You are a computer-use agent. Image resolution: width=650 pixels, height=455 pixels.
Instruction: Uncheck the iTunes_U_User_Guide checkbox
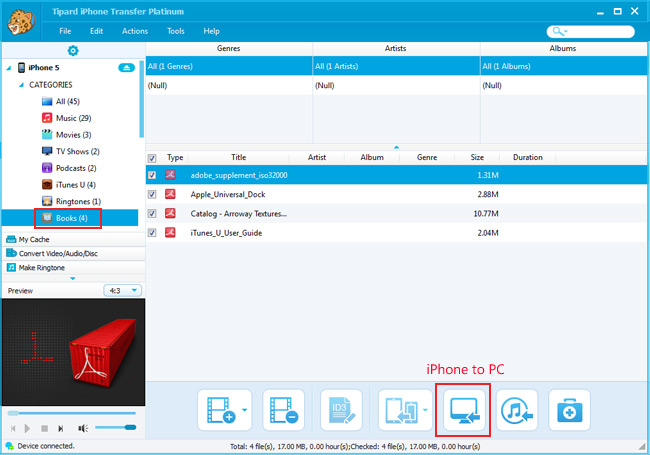(152, 232)
